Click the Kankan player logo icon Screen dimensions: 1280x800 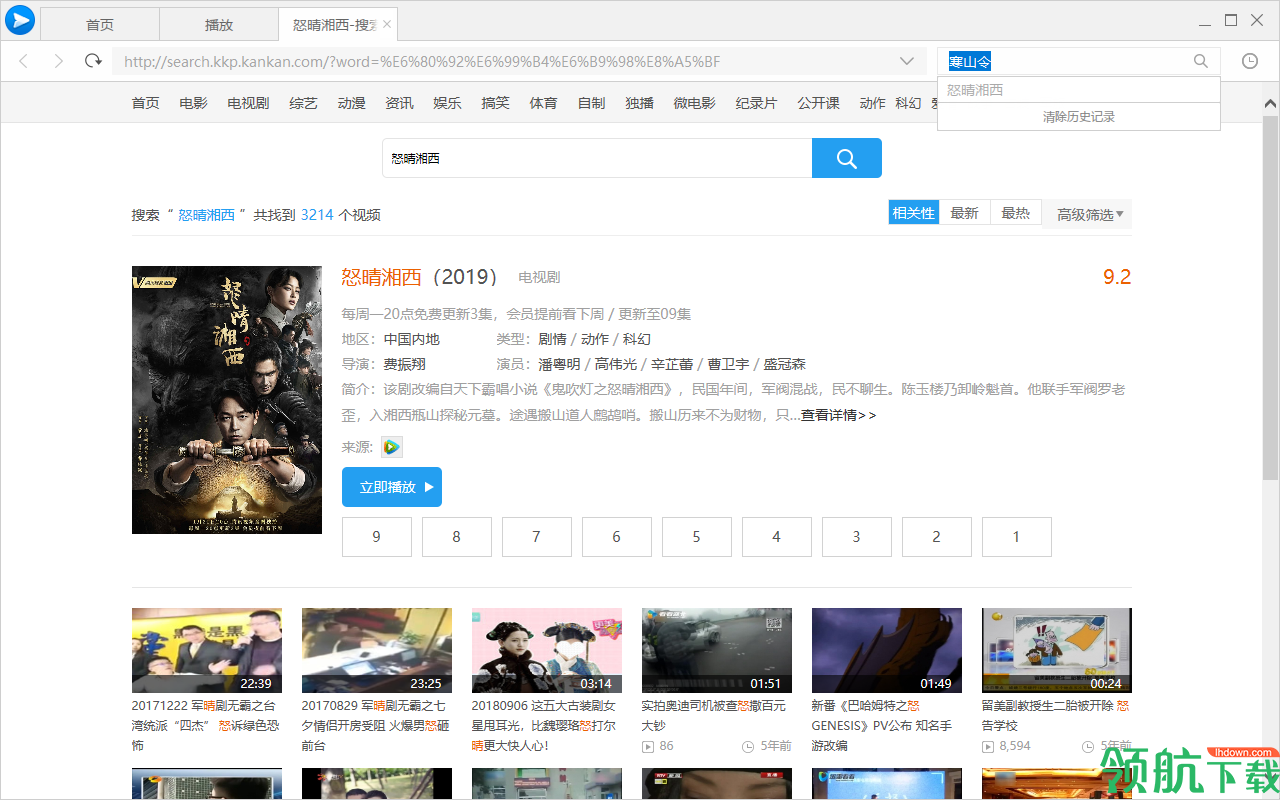19,20
